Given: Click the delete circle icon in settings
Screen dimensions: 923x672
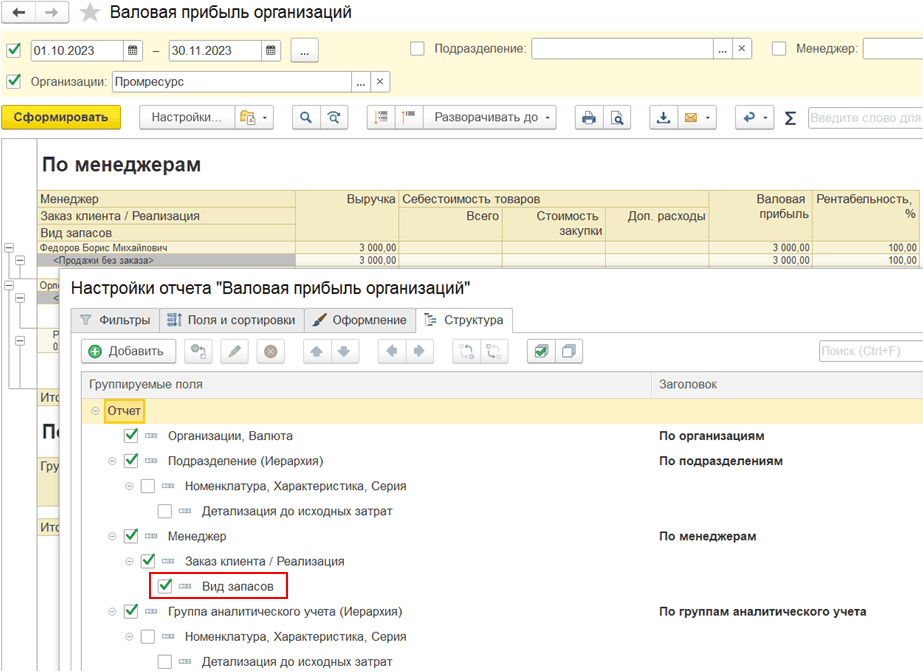Looking at the screenshot, I should (x=270, y=351).
